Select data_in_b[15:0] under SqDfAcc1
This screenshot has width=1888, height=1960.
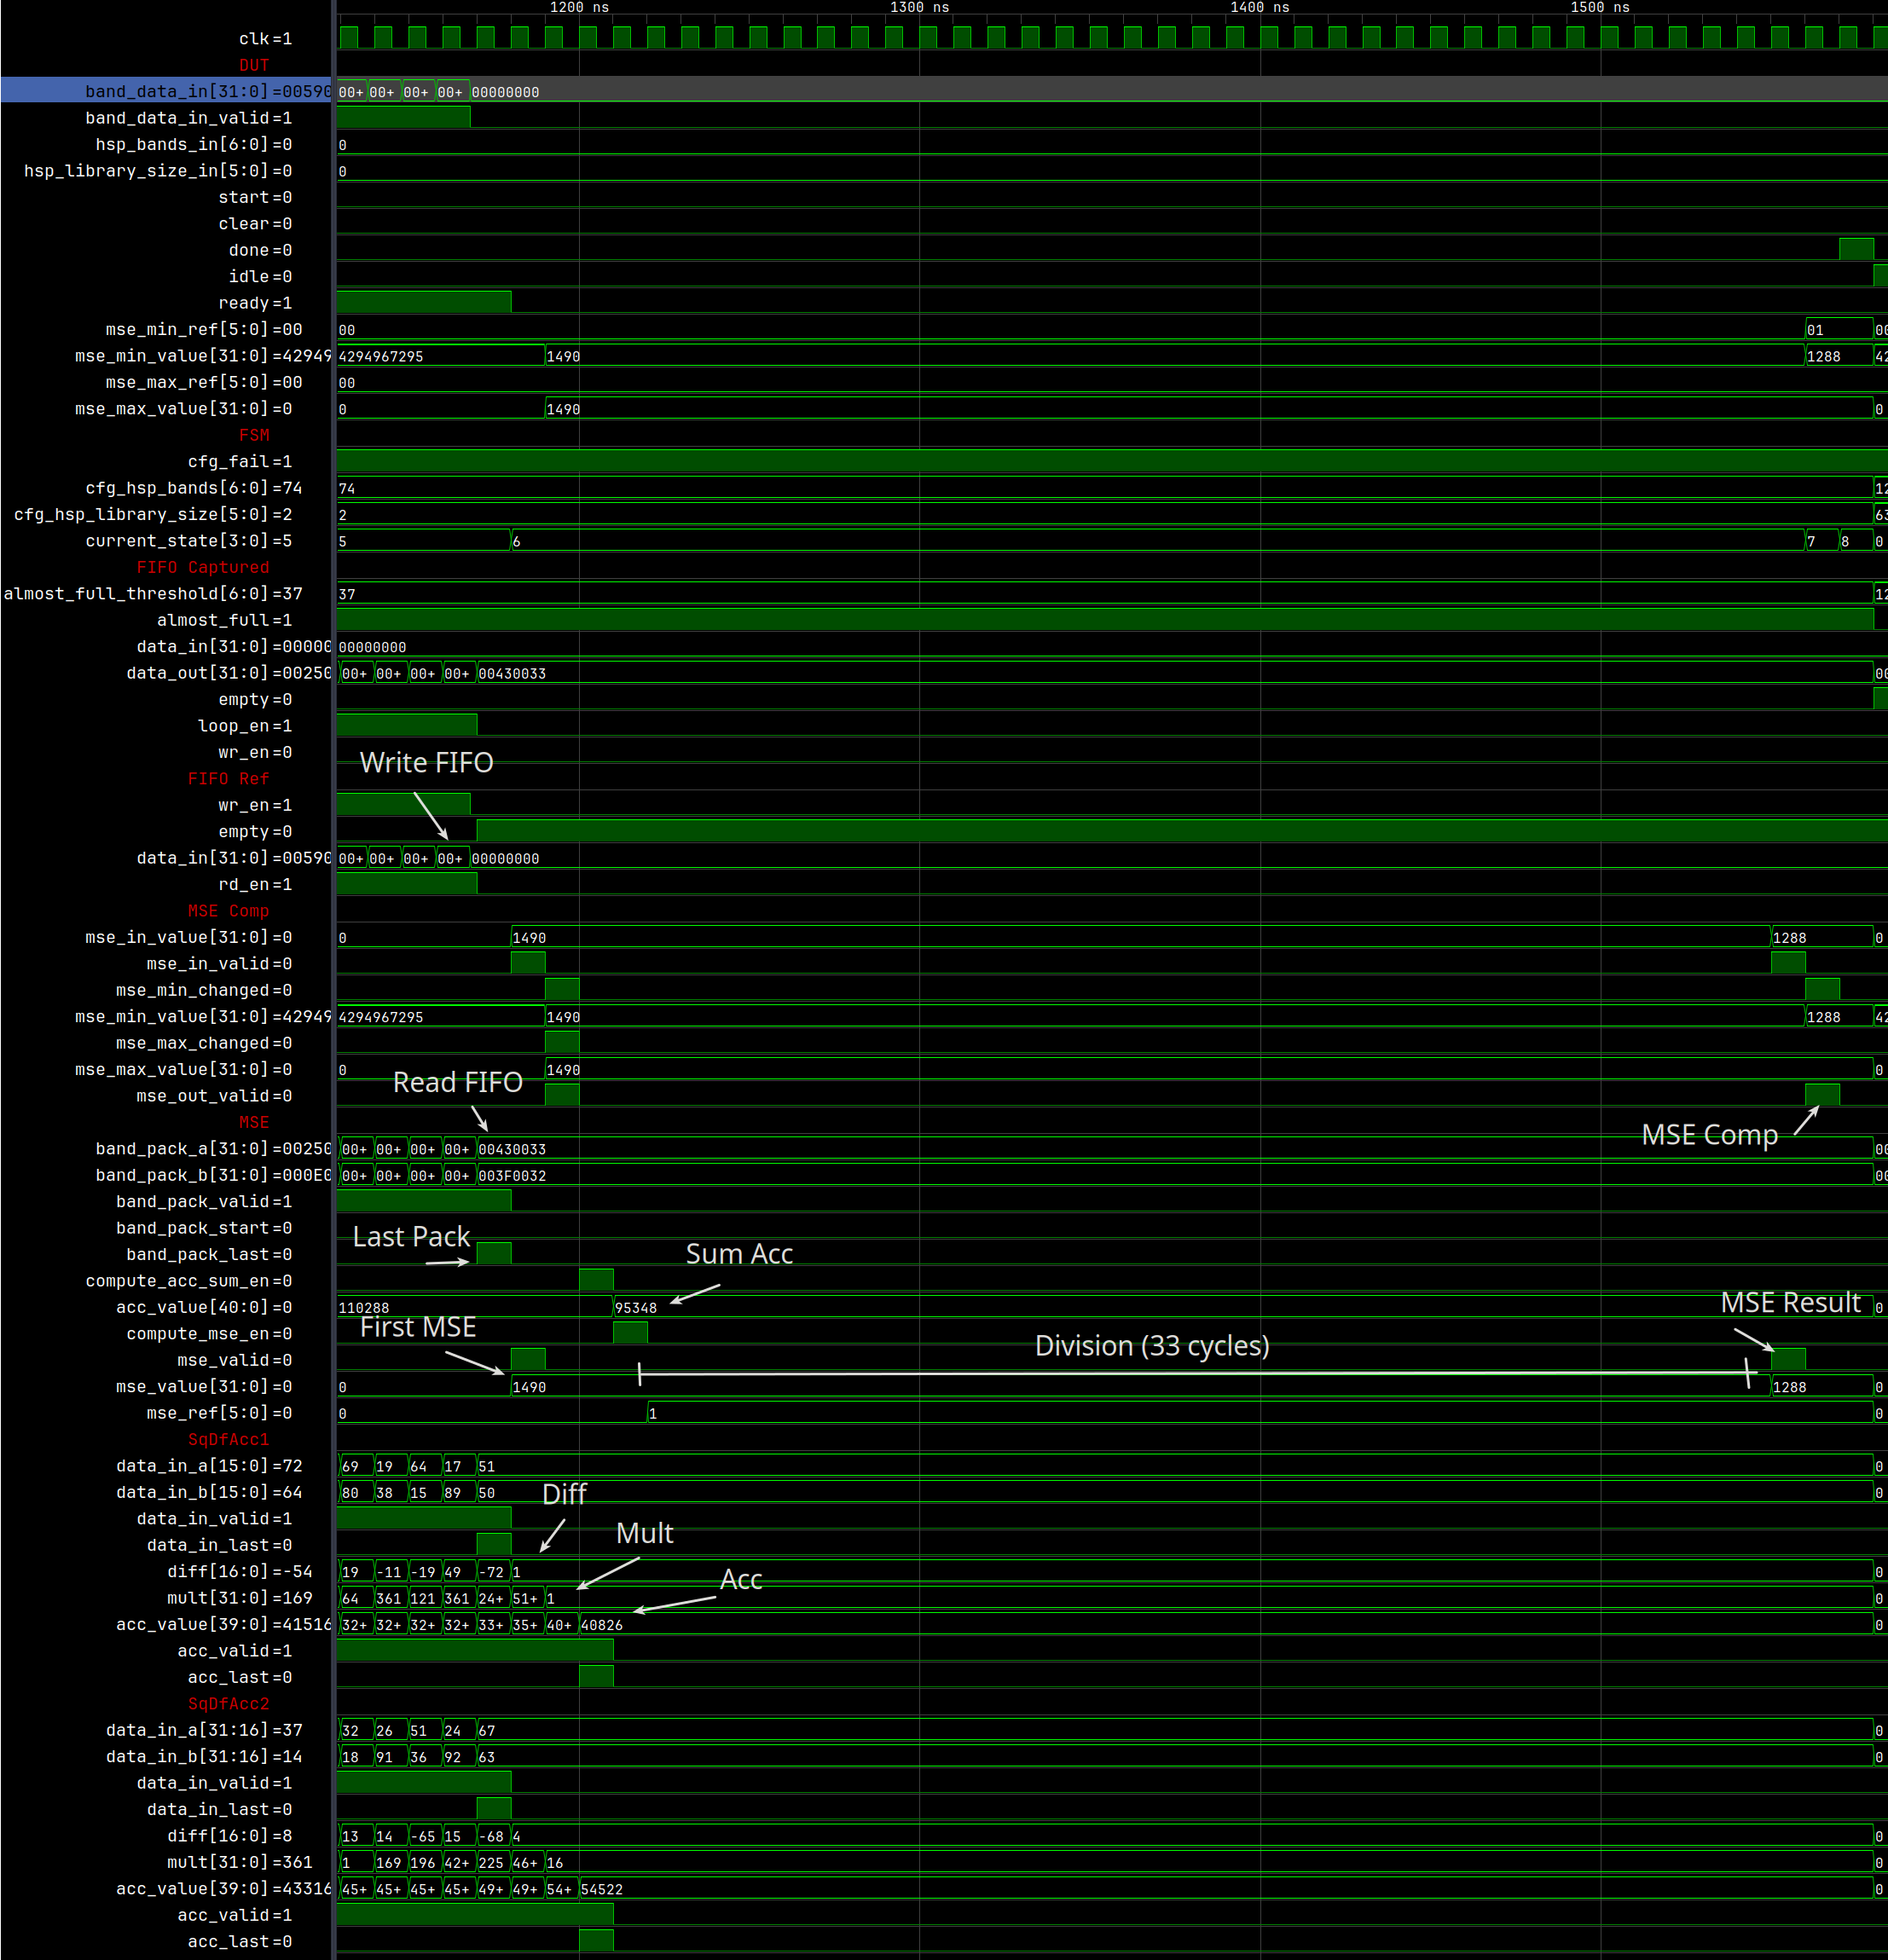point(209,1493)
